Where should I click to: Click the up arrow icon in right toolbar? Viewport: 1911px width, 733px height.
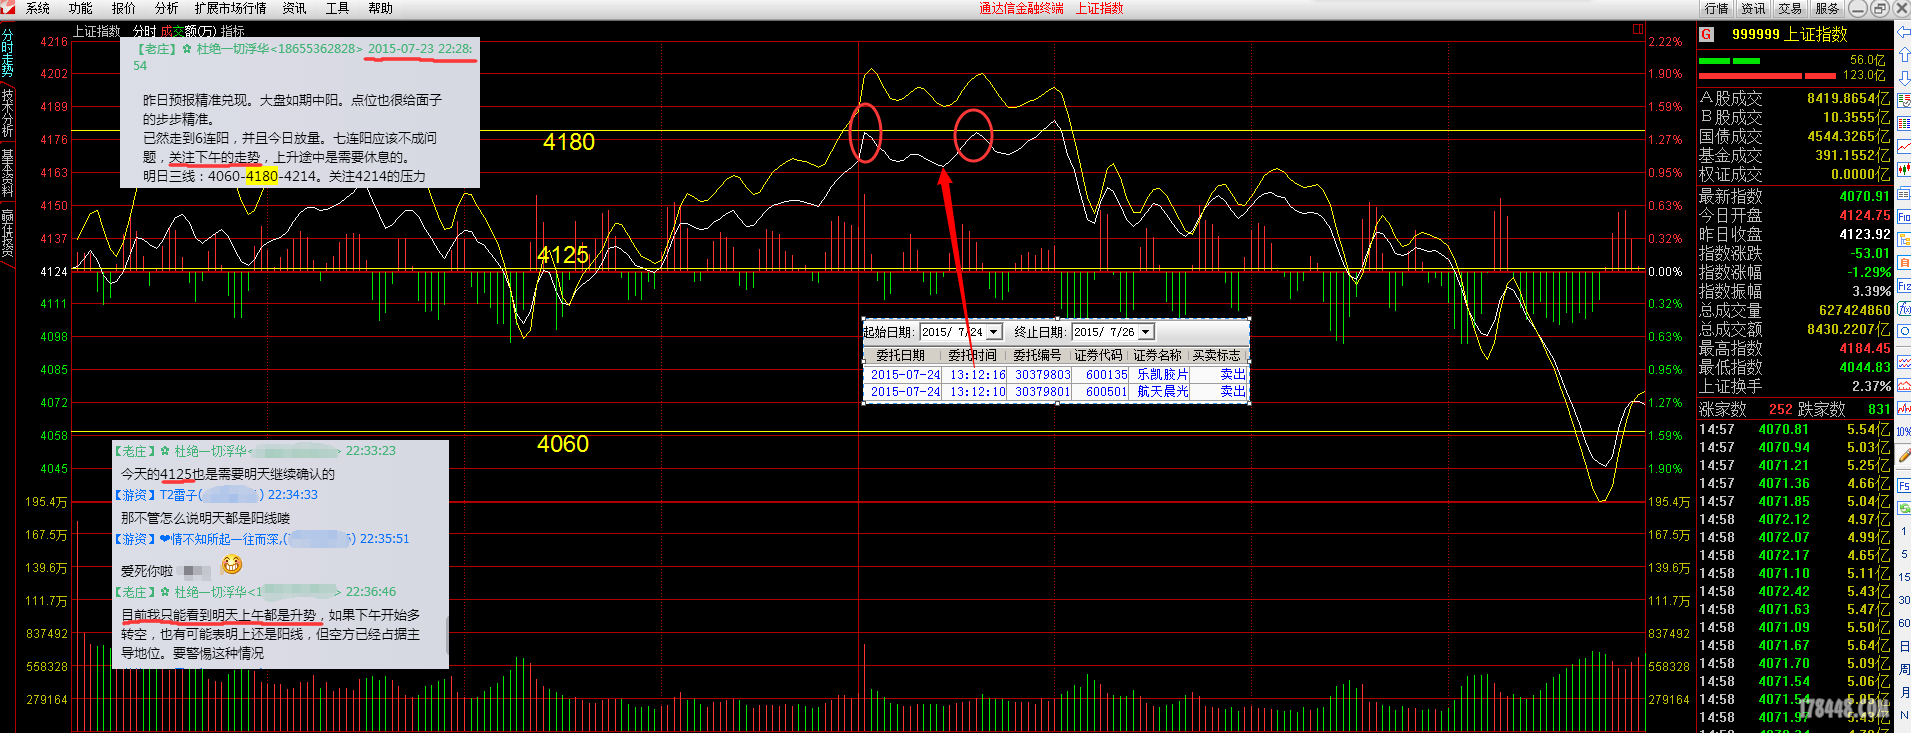(x=1903, y=55)
